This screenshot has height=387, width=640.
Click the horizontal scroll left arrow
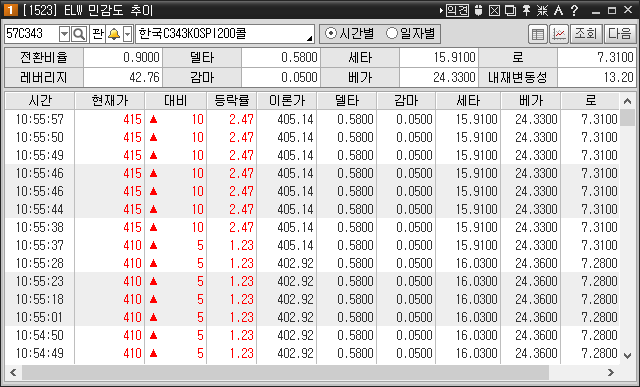pos(13,372)
